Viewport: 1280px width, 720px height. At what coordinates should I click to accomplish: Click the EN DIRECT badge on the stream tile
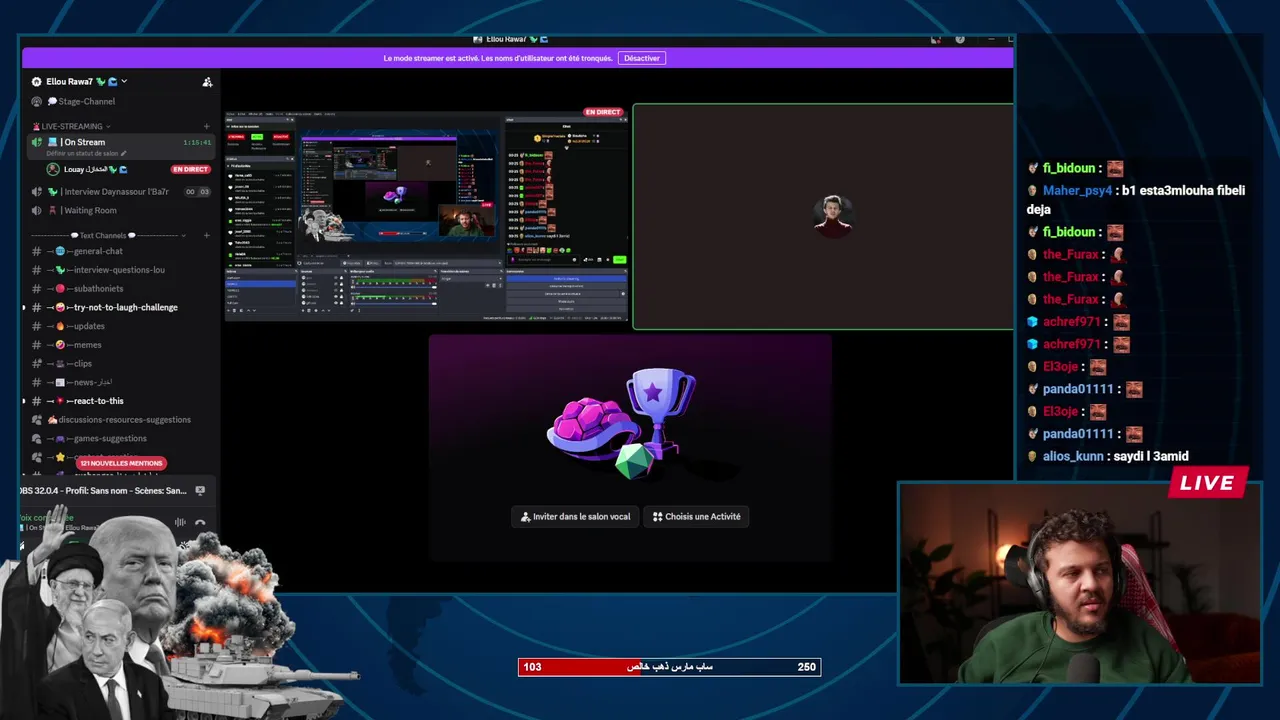[x=603, y=112]
